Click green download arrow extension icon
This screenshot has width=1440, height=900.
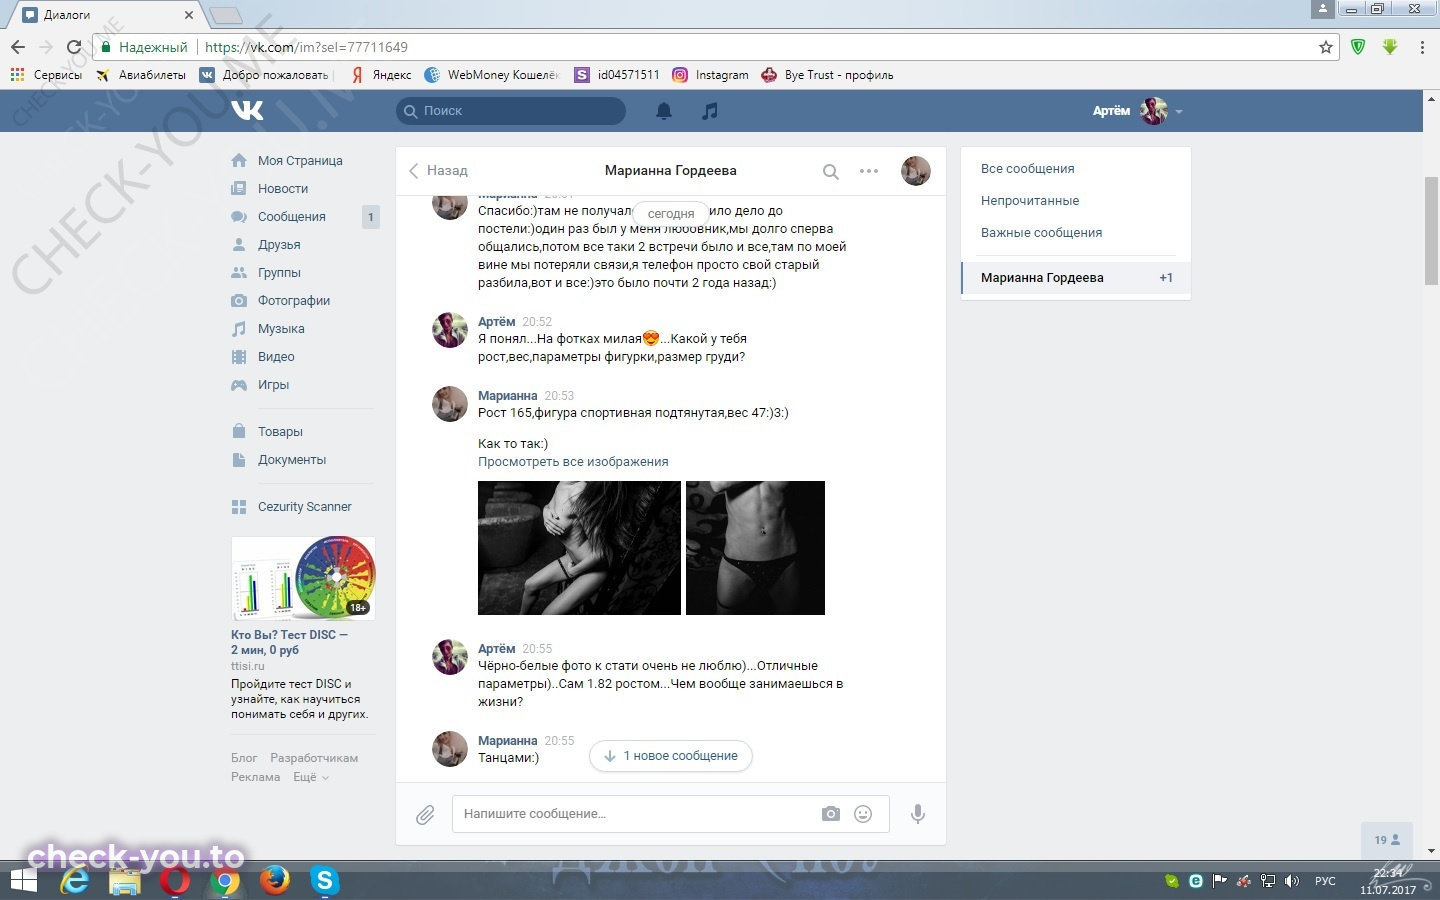[1390, 47]
